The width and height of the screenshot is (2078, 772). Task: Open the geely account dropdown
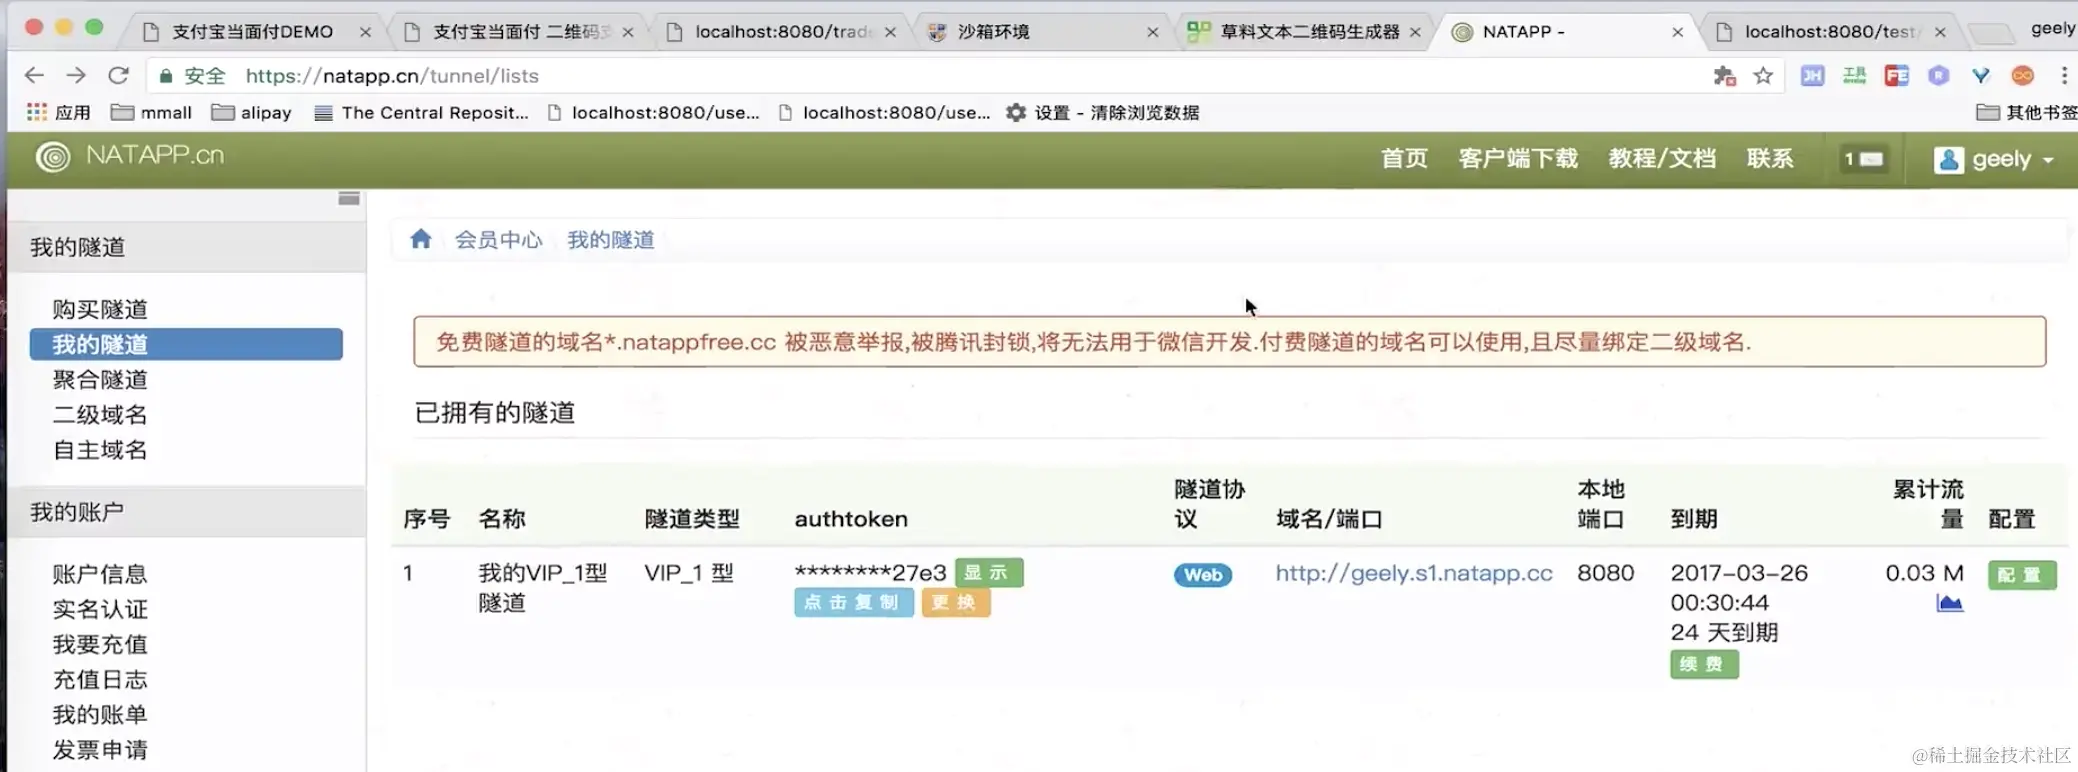tap(1995, 160)
